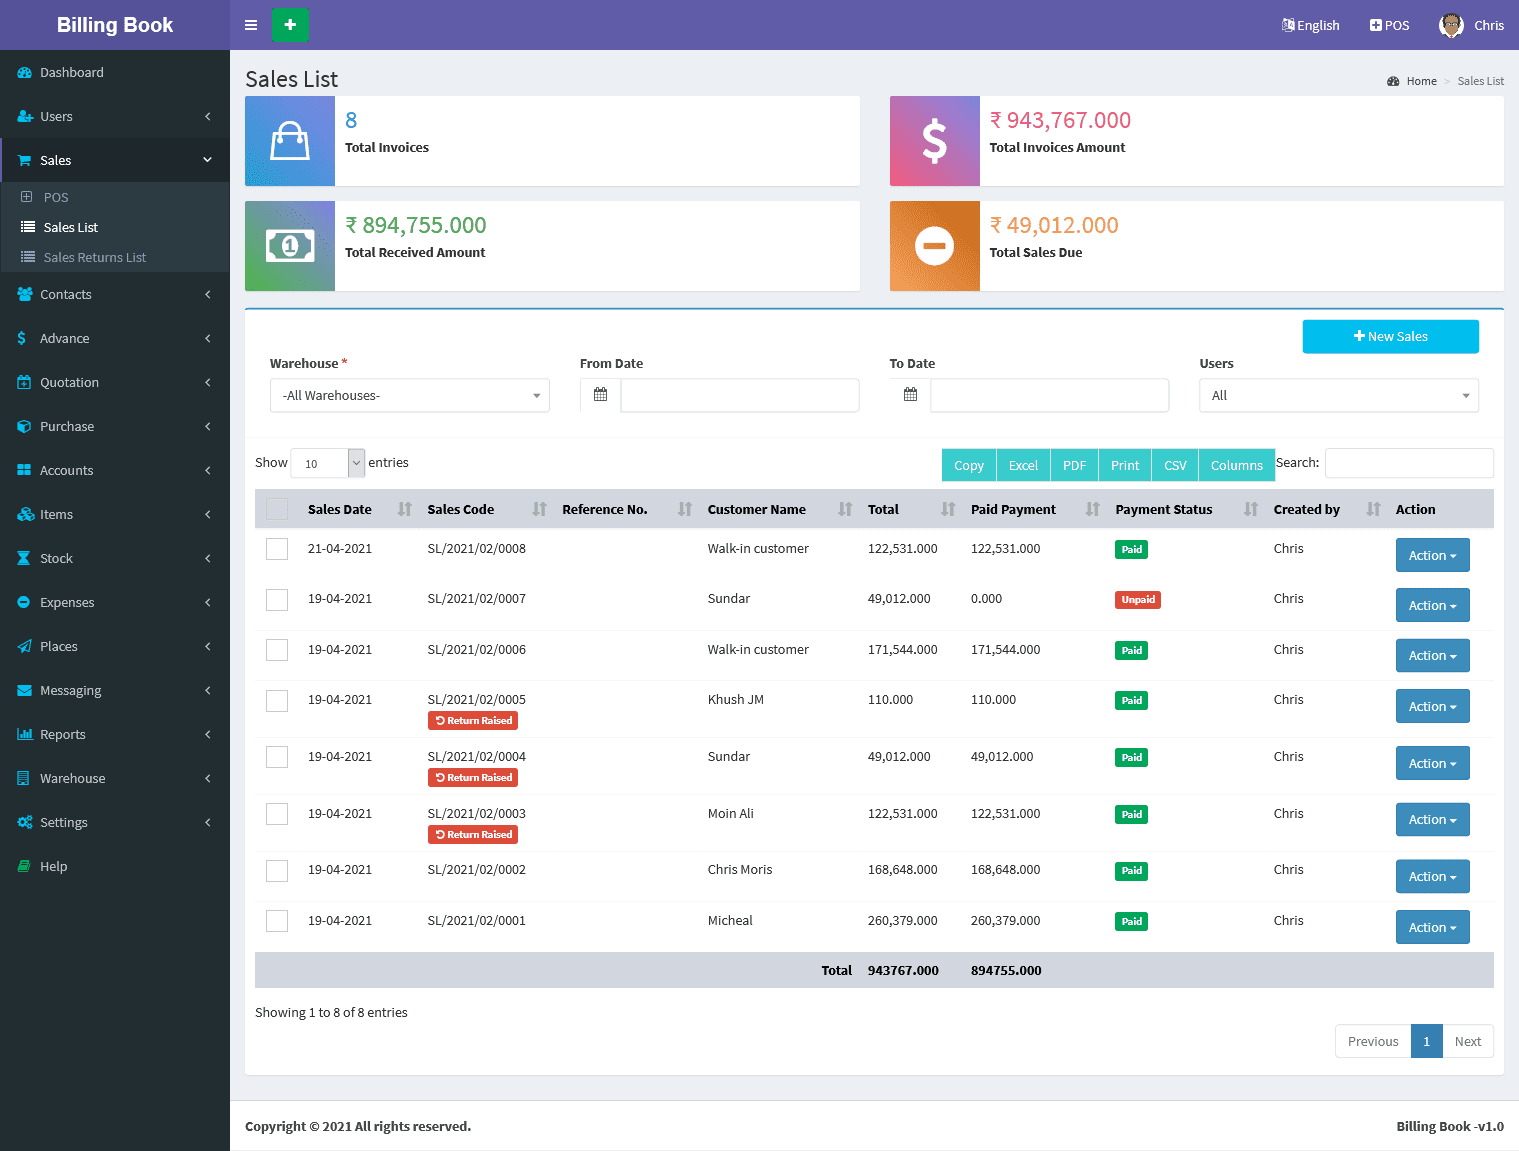Click the hamburger menu toggle icon

pyautogui.click(x=251, y=25)
